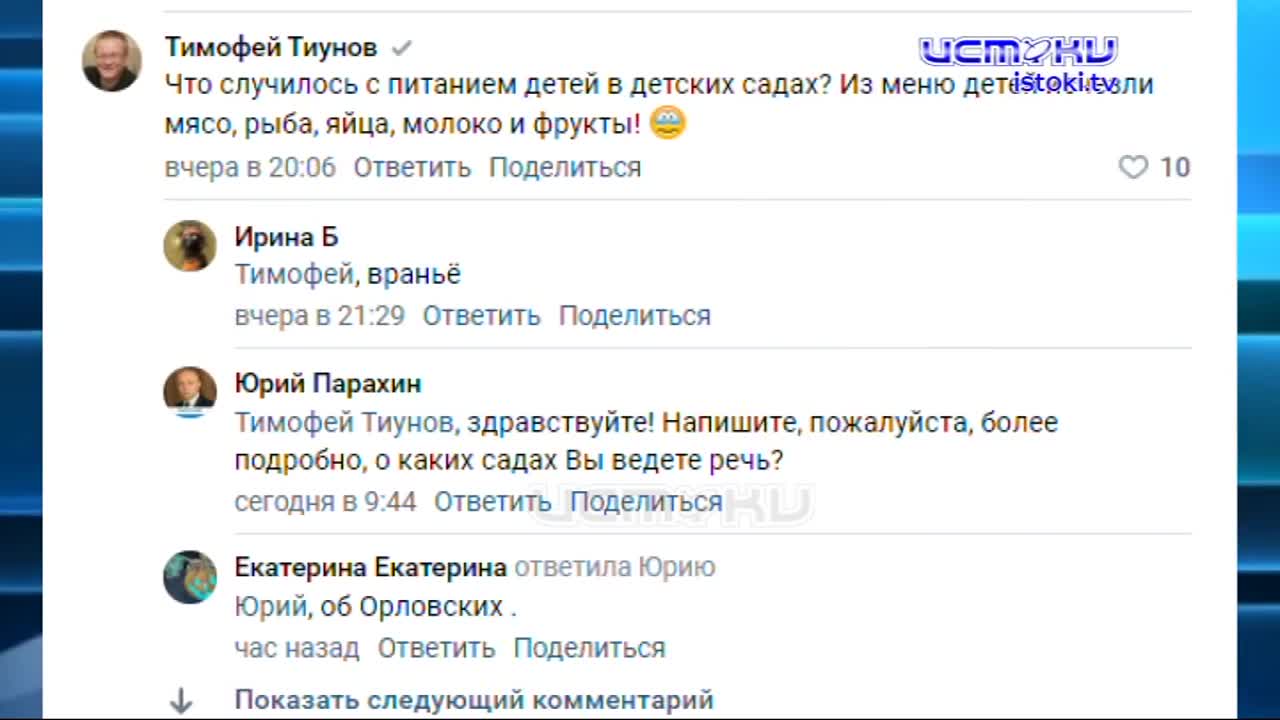The width and height of the screenshot is (1280, 720).
Task: Show the next comment
Action: pyautogui.click(x=474, y=700)
